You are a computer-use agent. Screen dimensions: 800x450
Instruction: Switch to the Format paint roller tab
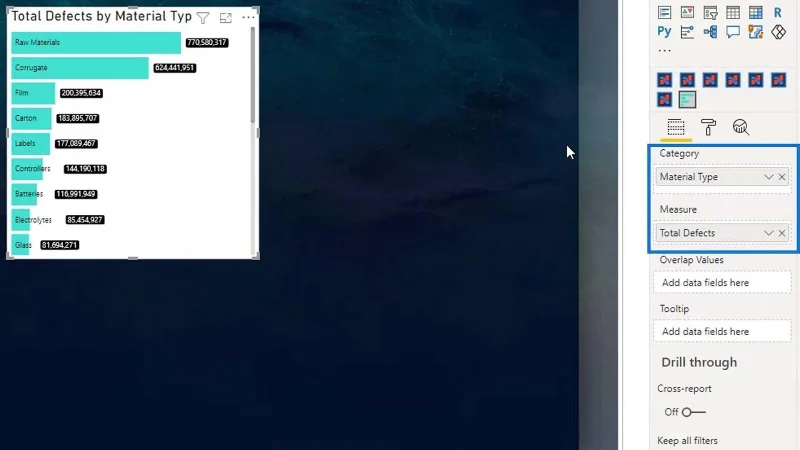click(708, 127)
